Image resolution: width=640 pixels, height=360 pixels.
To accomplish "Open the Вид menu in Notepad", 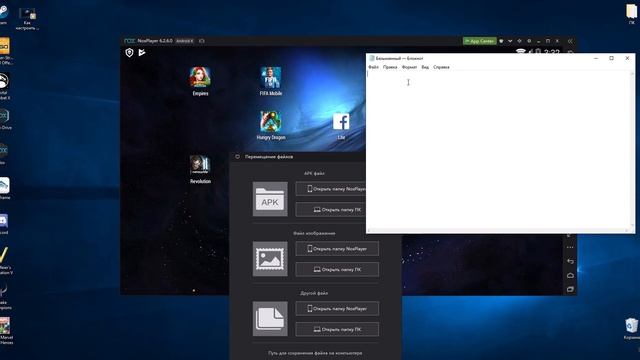I will pyautogui.click(x=425, y=67).
